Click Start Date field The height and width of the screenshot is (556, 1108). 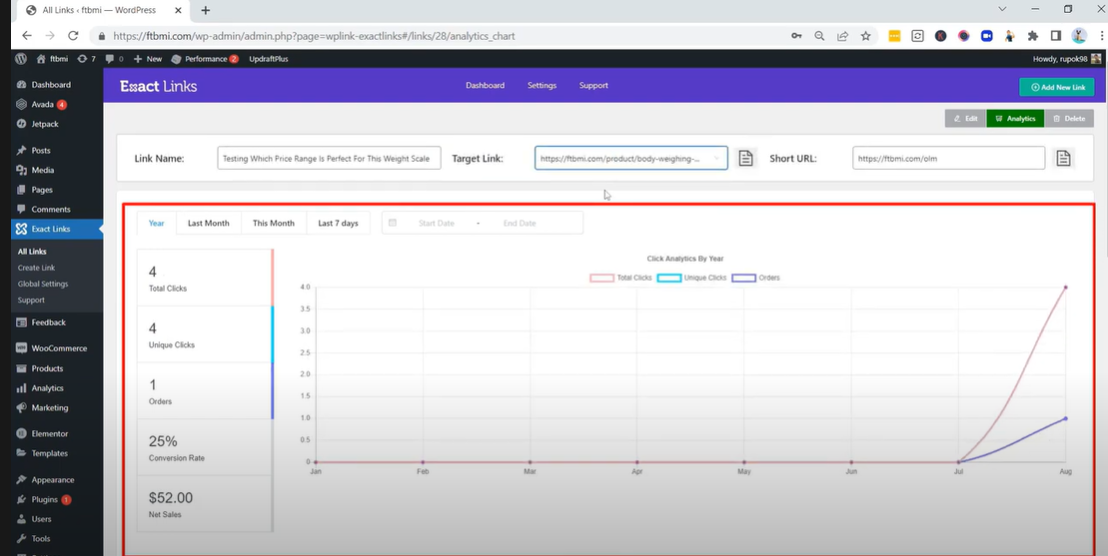point(436,223)
